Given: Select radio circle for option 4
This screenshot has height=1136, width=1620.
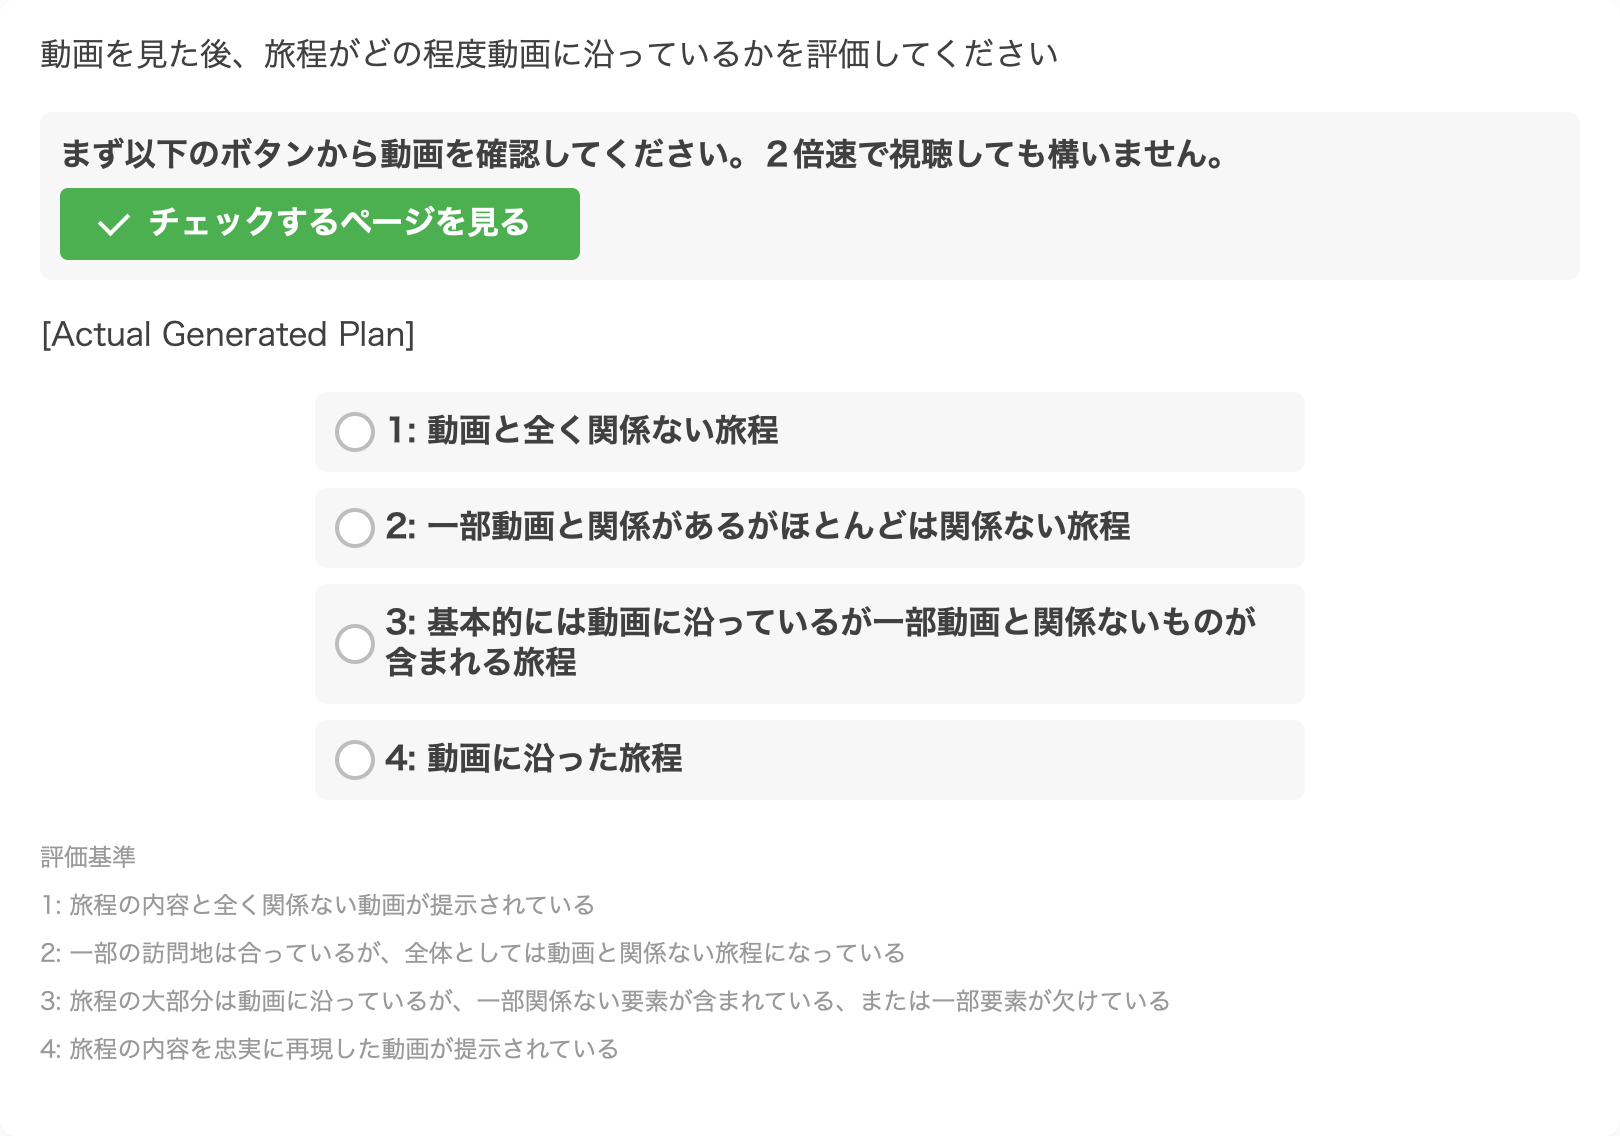Looking at the screenshot, I should (x=355, y=760).
